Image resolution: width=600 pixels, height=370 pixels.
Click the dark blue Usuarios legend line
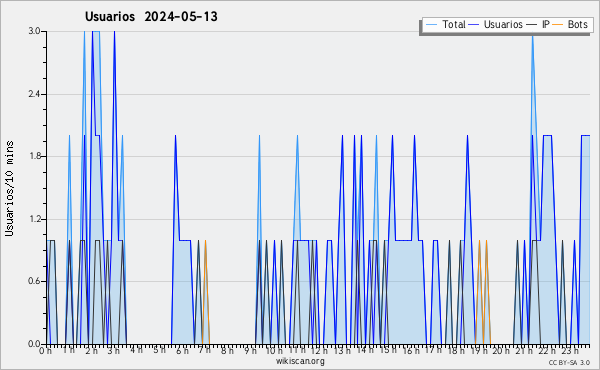(474, 25)
